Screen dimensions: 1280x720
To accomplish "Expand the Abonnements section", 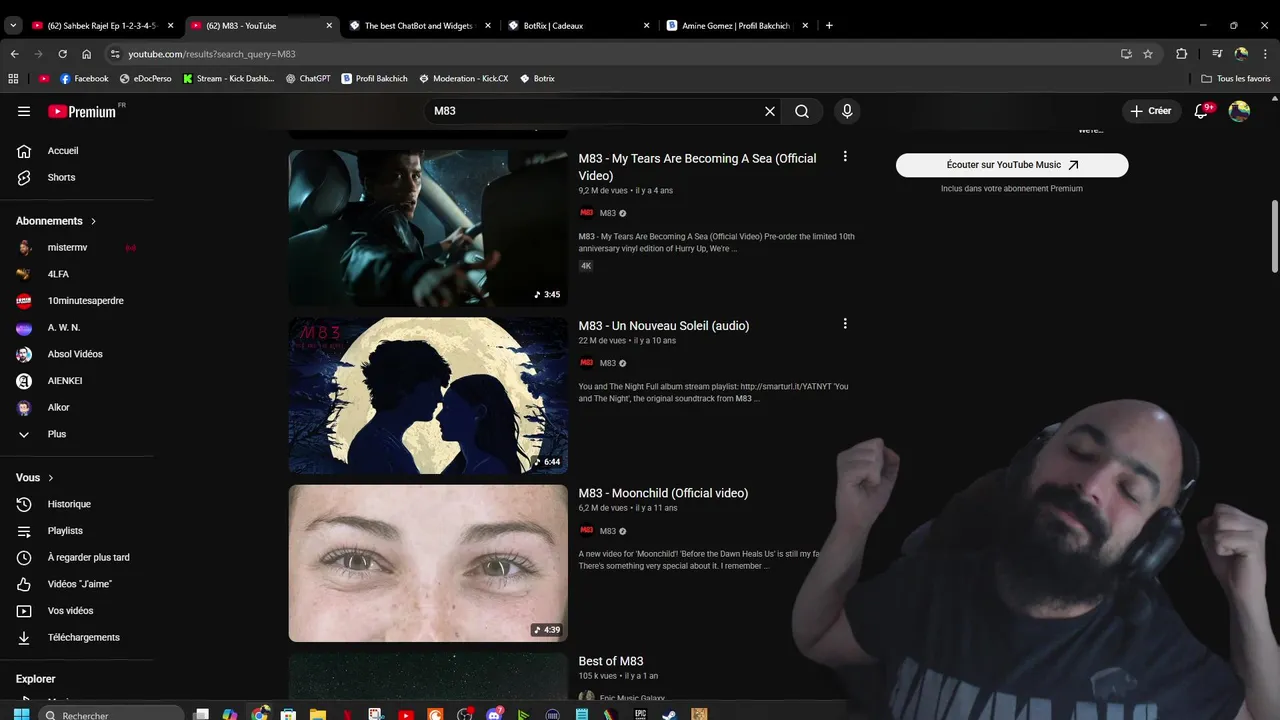I will pos(56,221).
